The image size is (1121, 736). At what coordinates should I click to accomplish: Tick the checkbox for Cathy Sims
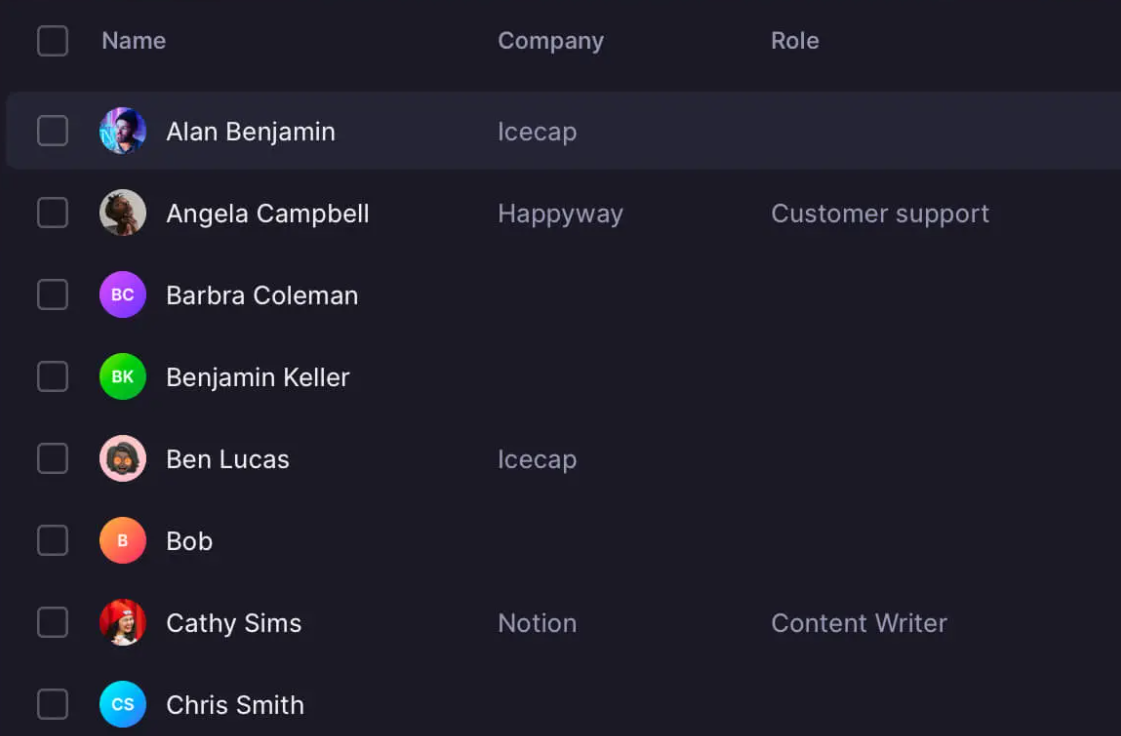pyautogui.click(x=52, y=623)
